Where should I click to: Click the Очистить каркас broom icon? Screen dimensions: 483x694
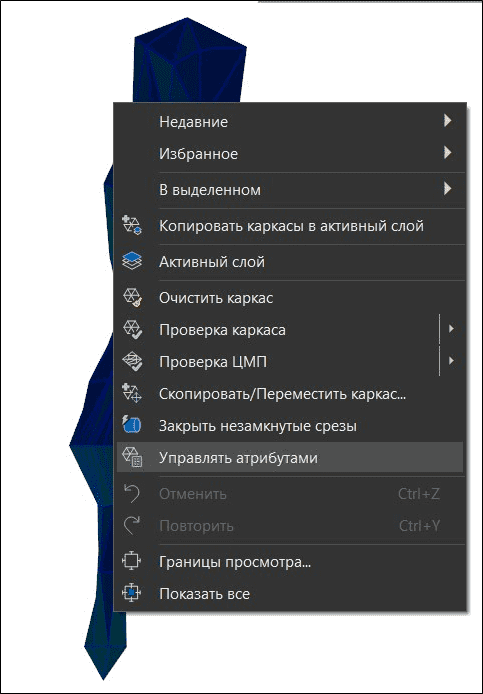[x=131, y=297]
